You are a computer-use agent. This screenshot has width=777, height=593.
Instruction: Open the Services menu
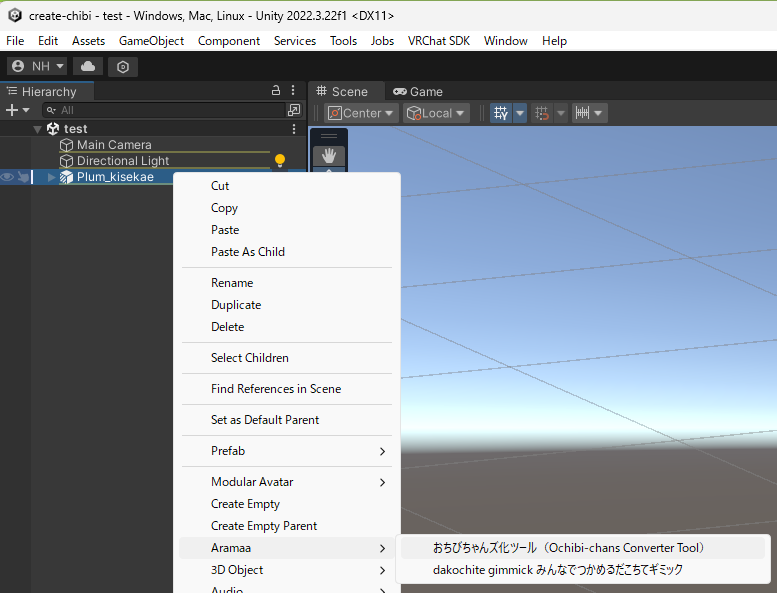[295, 41]
